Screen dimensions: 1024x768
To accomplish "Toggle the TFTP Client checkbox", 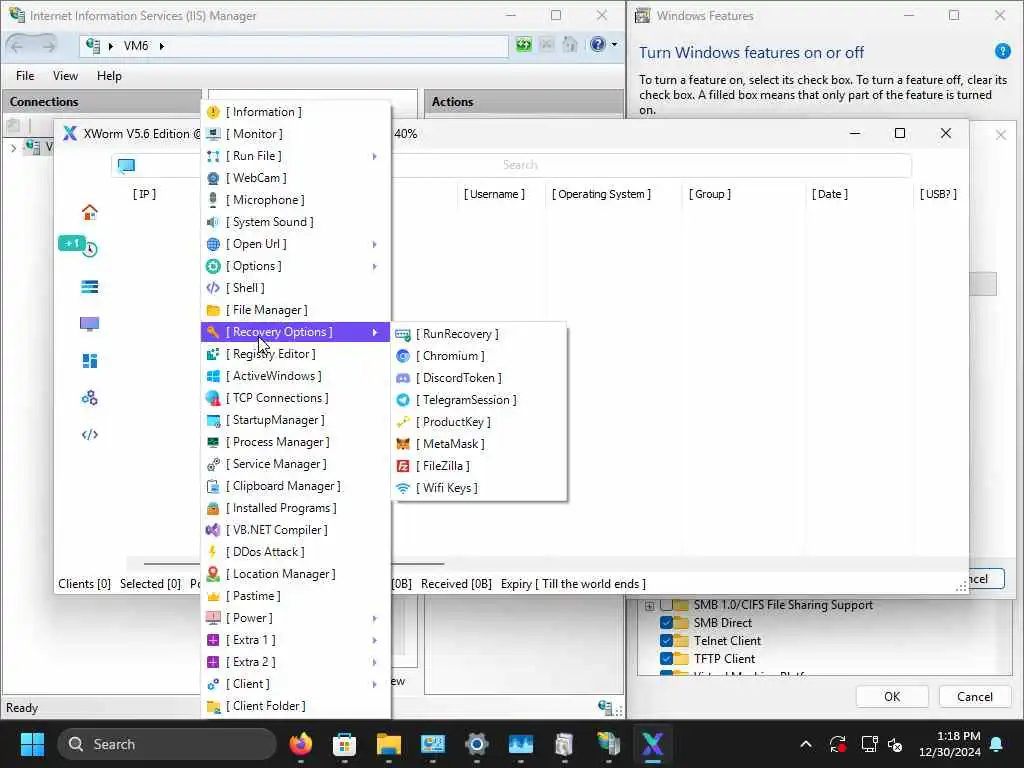I will (666, 659).
